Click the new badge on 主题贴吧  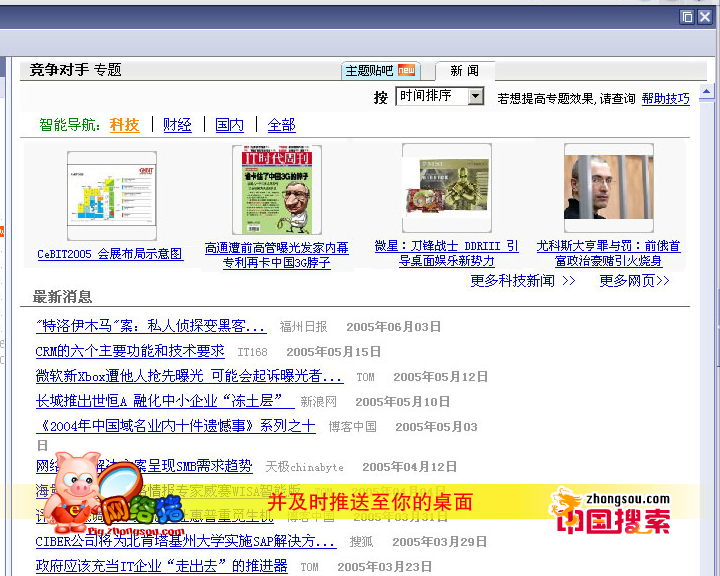pyautogui.click(x=406, y=70)
